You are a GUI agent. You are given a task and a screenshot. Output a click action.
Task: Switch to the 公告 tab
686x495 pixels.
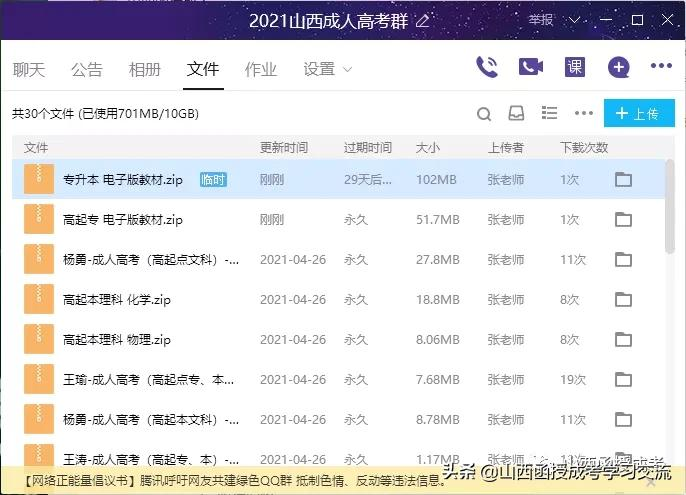[87, 70]
